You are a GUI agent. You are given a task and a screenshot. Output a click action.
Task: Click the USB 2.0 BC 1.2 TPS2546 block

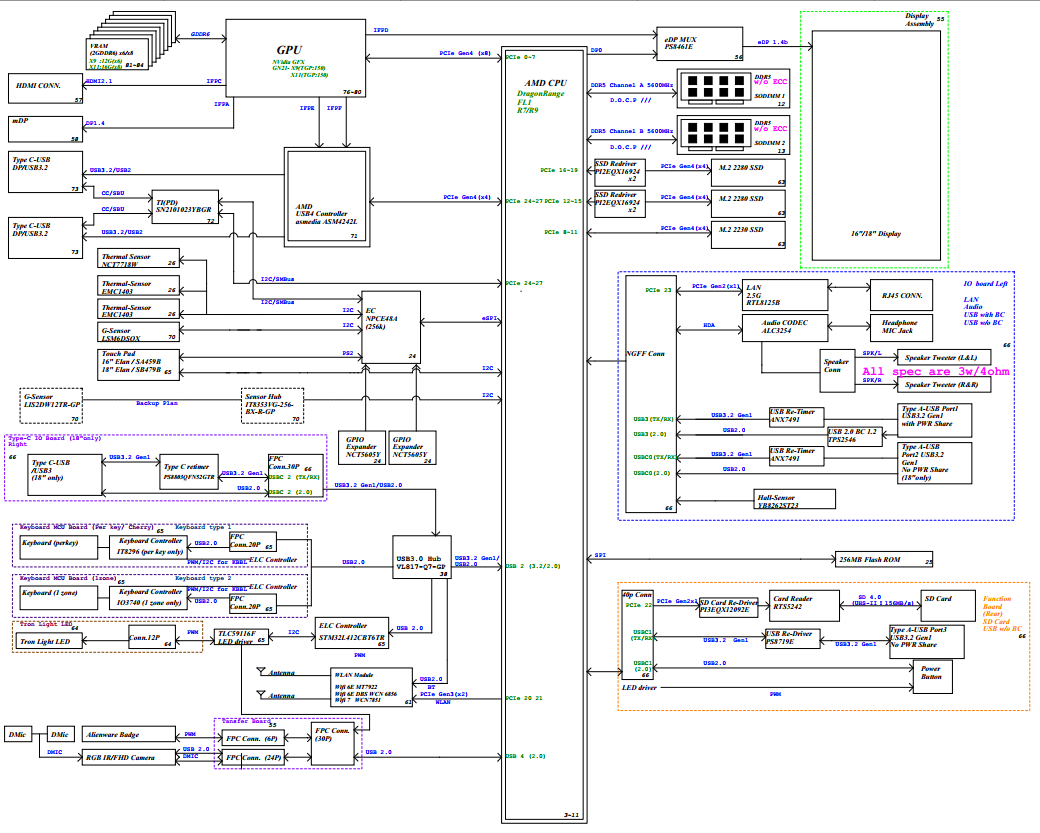pyautogui.click(x=855, y=436)
